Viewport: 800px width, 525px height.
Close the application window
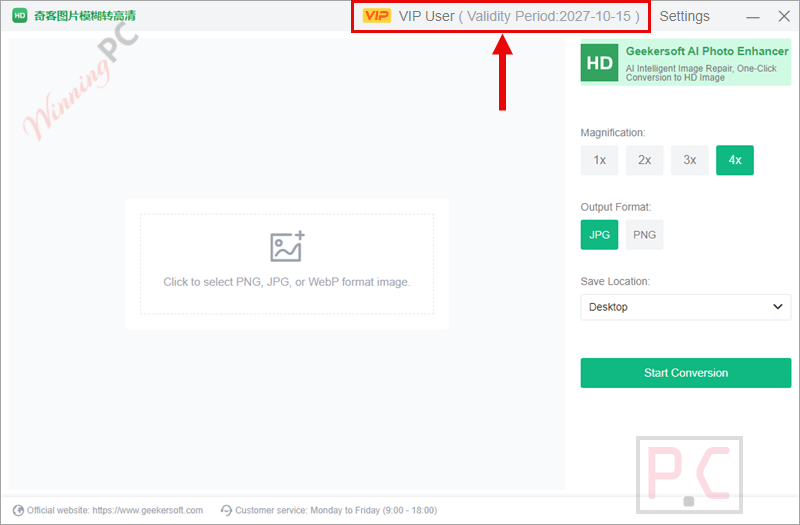coord(784,16)
